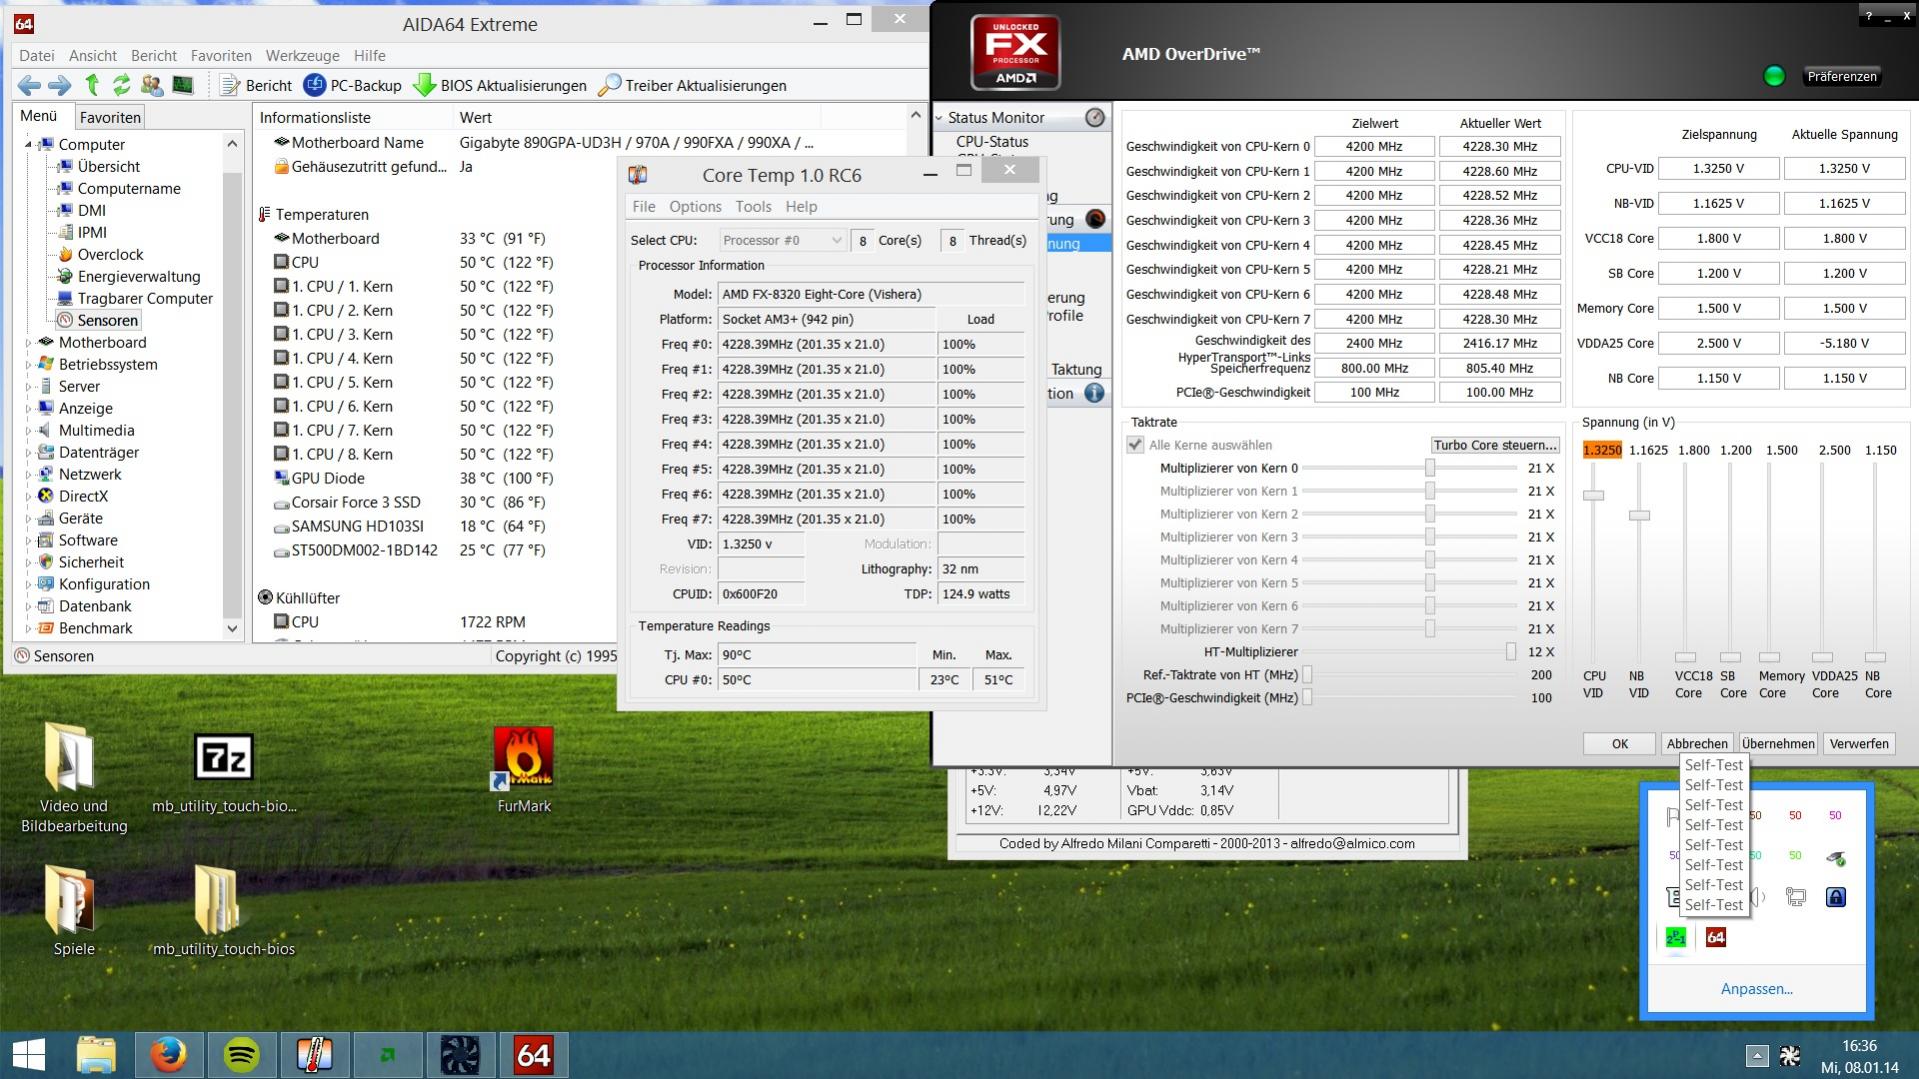Image resolution: width=1919 pixels, height=1079 pixels.
Task: Open the Ansicht menu in AIDA64
Action: (x=93, y=56)
